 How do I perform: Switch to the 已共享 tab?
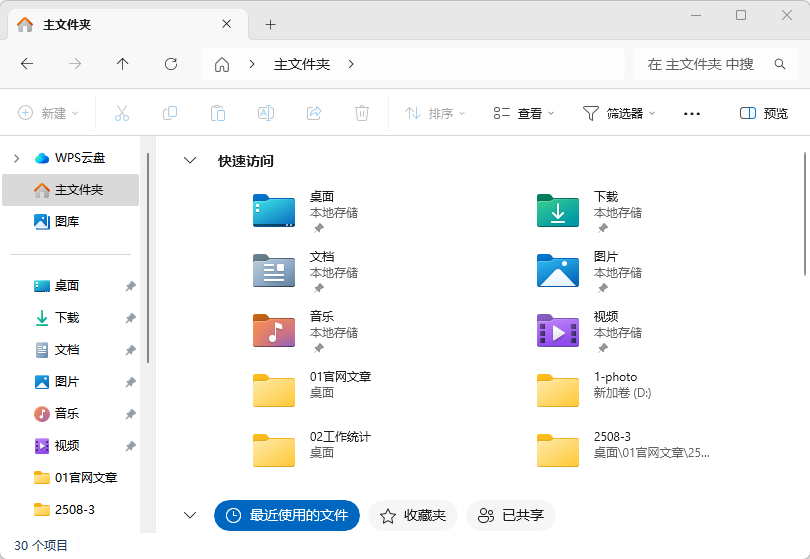pos(510,515)
